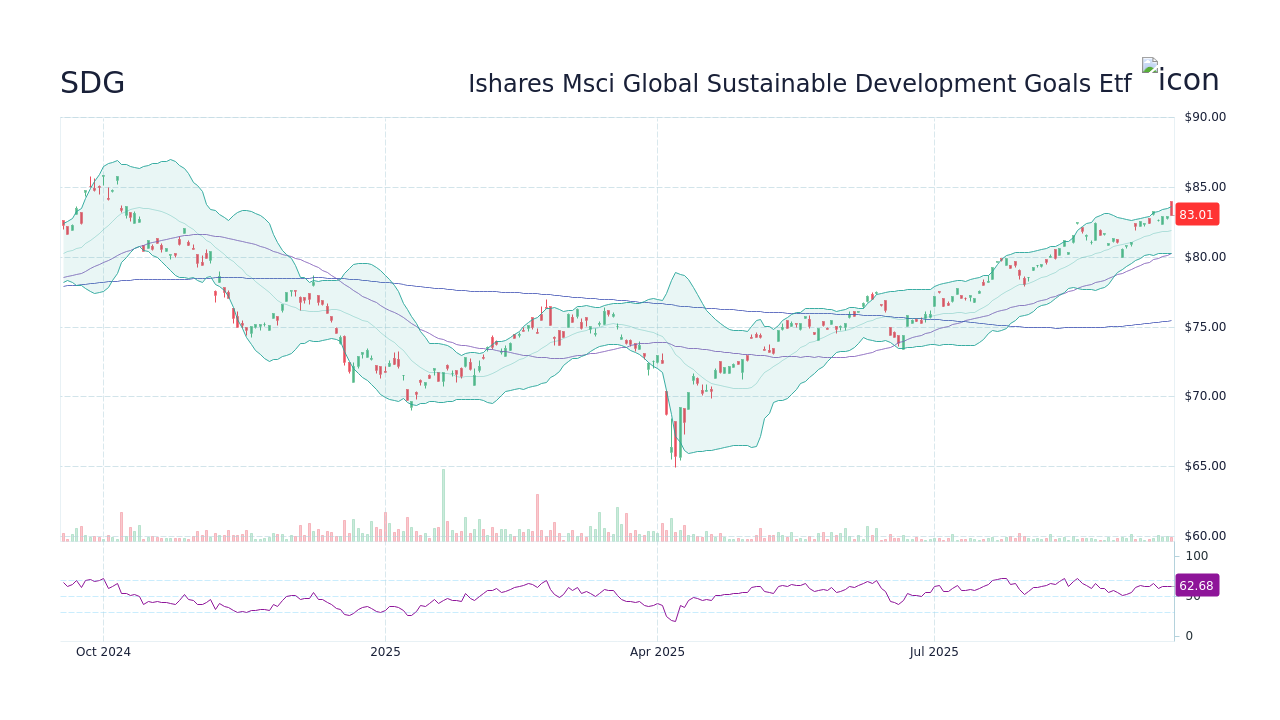Click the red 83.01 current price label

coord(1196,214)
